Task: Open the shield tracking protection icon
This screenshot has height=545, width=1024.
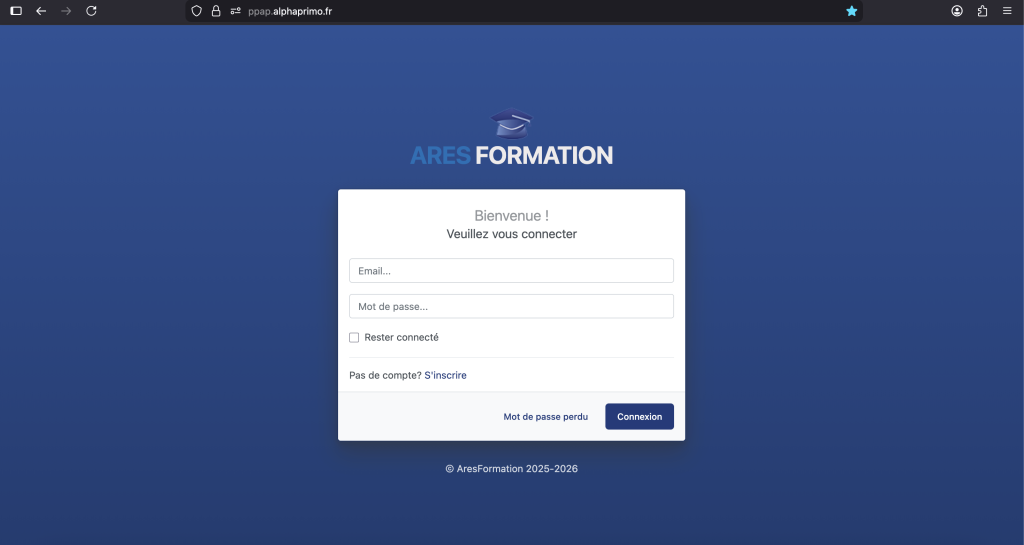Action: [x=197, y=11]
